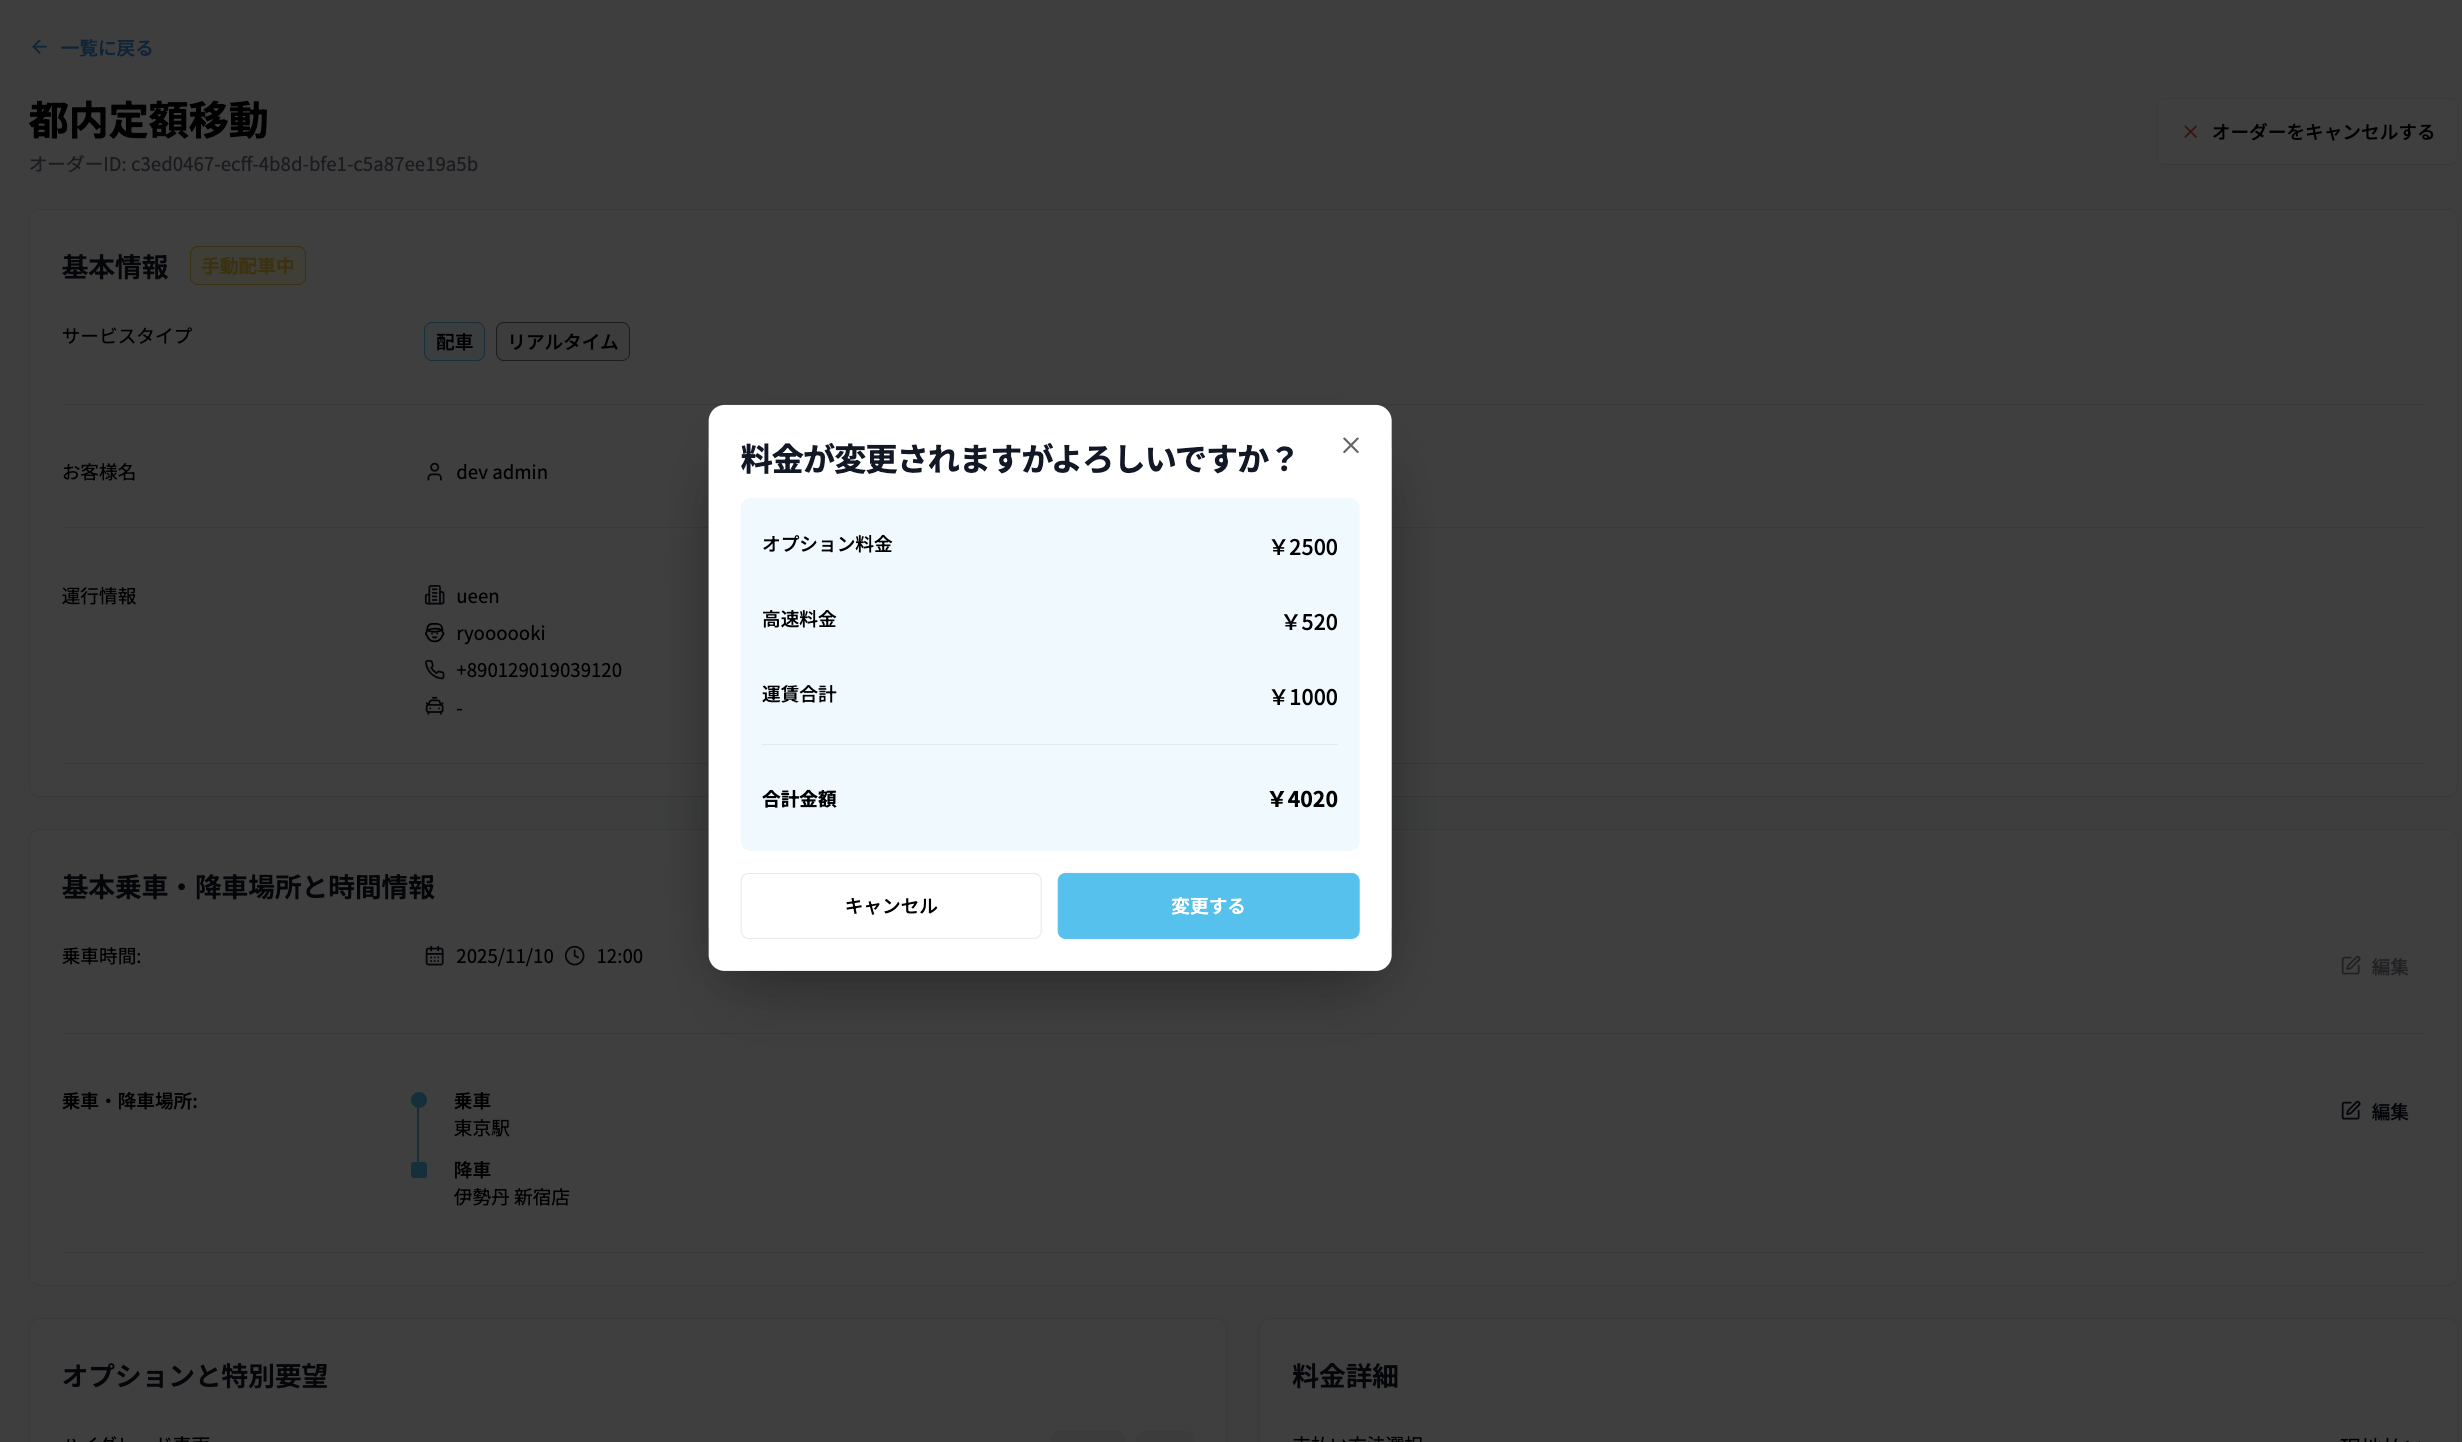Select the 配車 service type tag
2462x1442 pixels.
coord(454,341)
